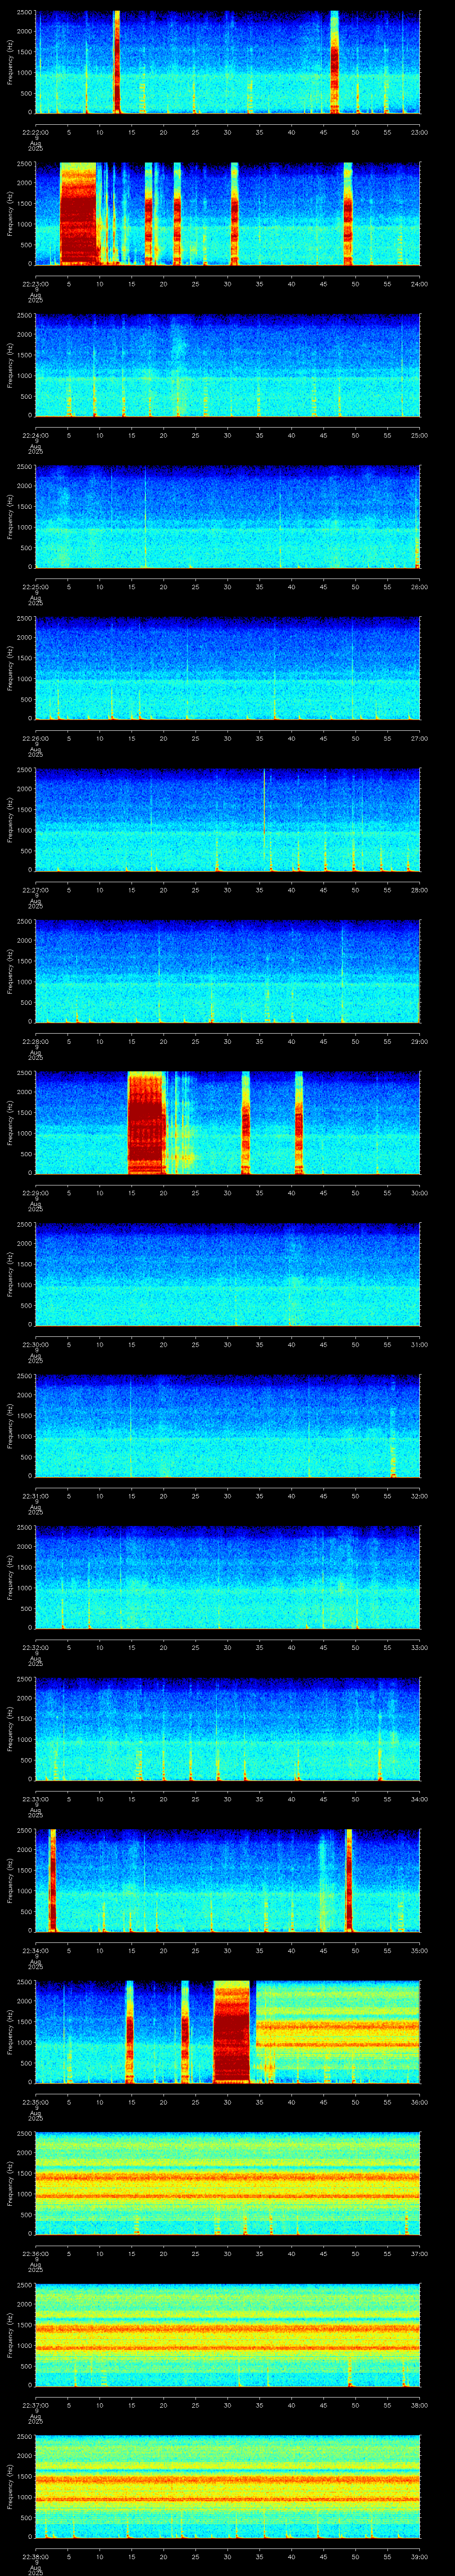Click the red burst near 49 seconds at 22:23
This screenshot has height=2576, width=455.
point(348,213)
